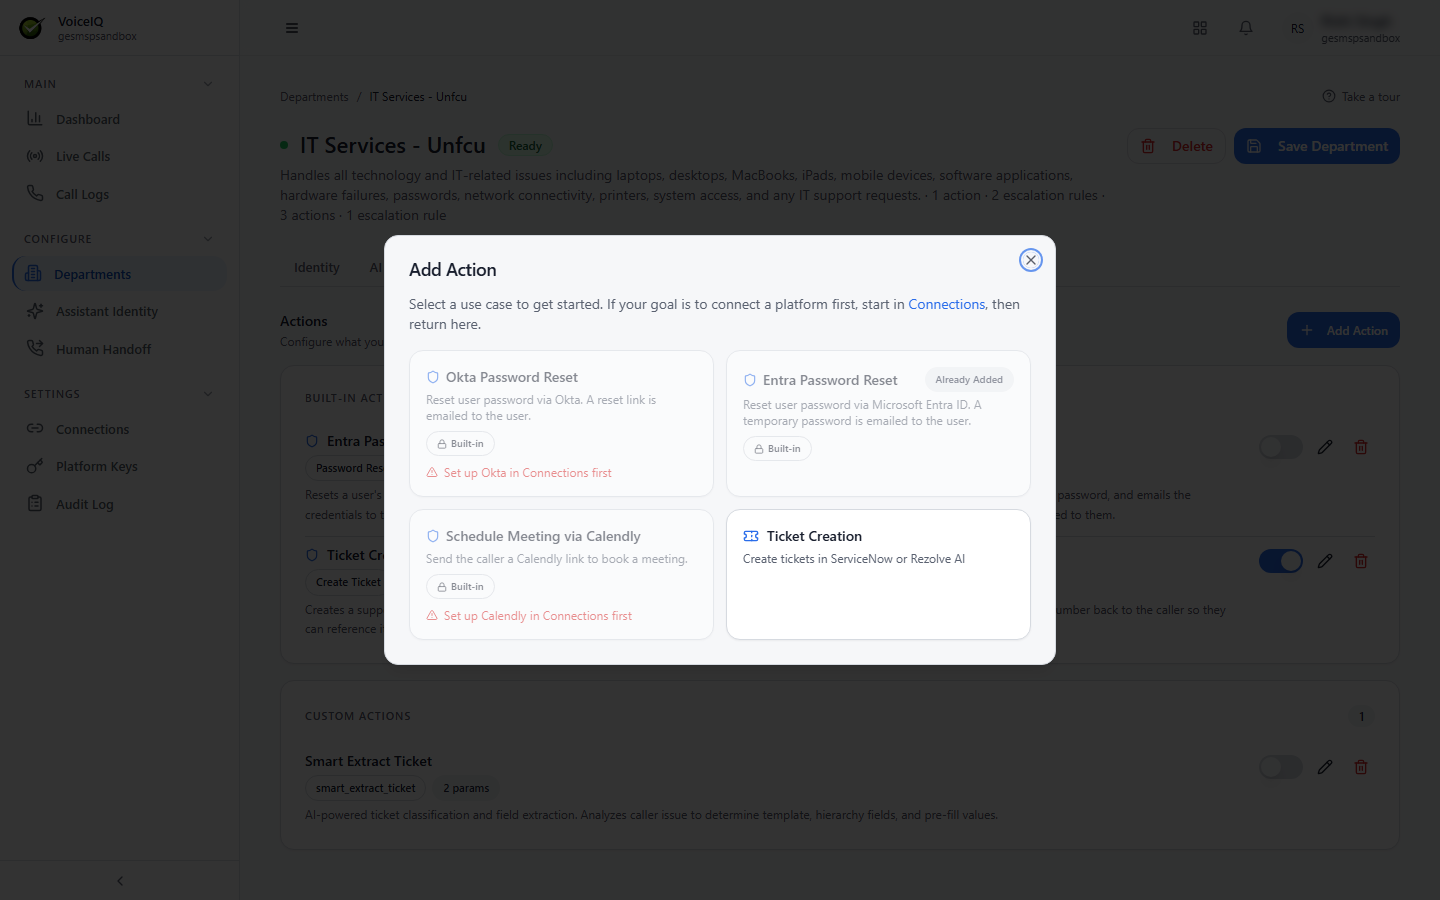1440x900 pixels.
Task: Click the Entra Password Reset card
Action: pos(878,423)
